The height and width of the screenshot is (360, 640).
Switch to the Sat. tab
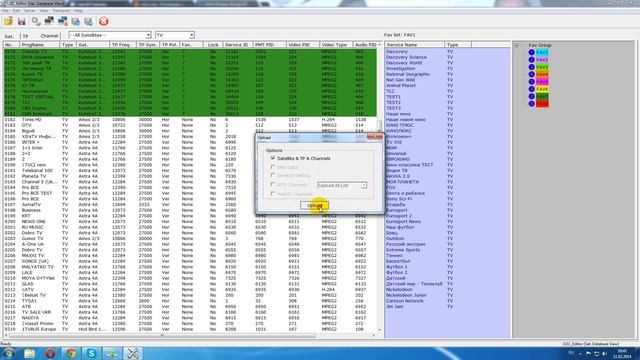(9, 36)
